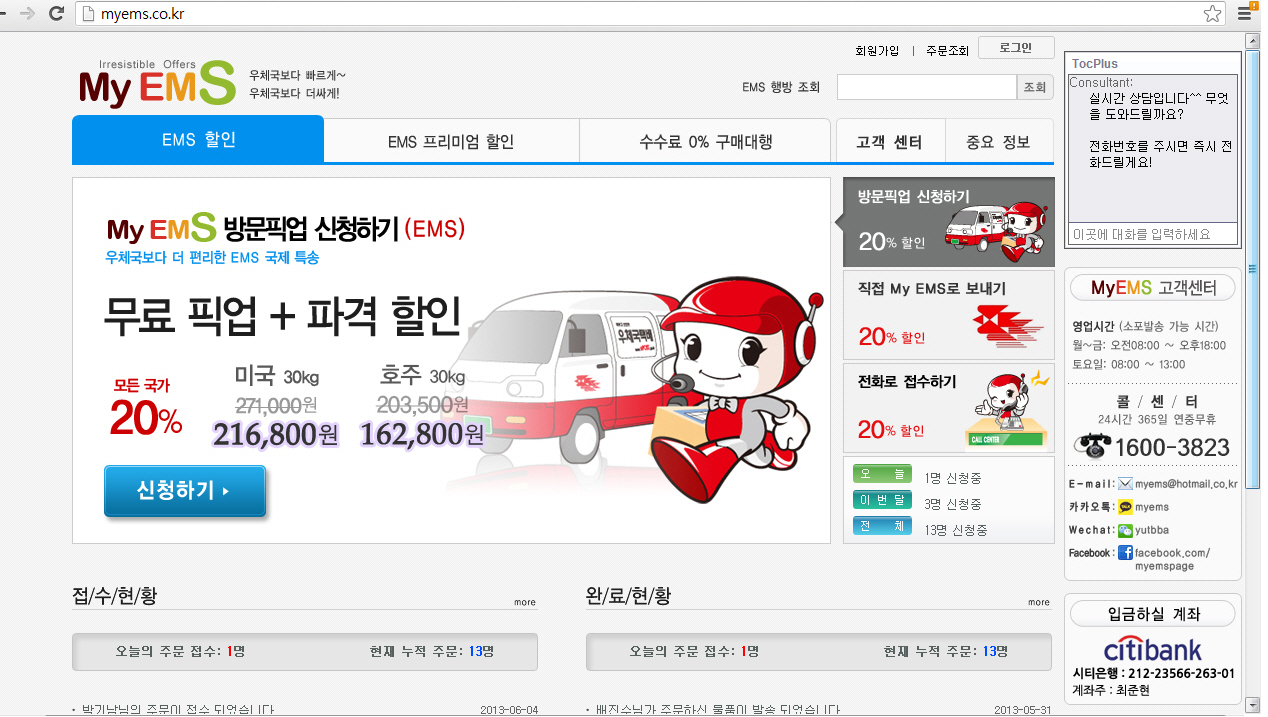This screenshot has height=717, width=1268.
Task: Click the 회원가입 link
Action: (x=877, y=50)
